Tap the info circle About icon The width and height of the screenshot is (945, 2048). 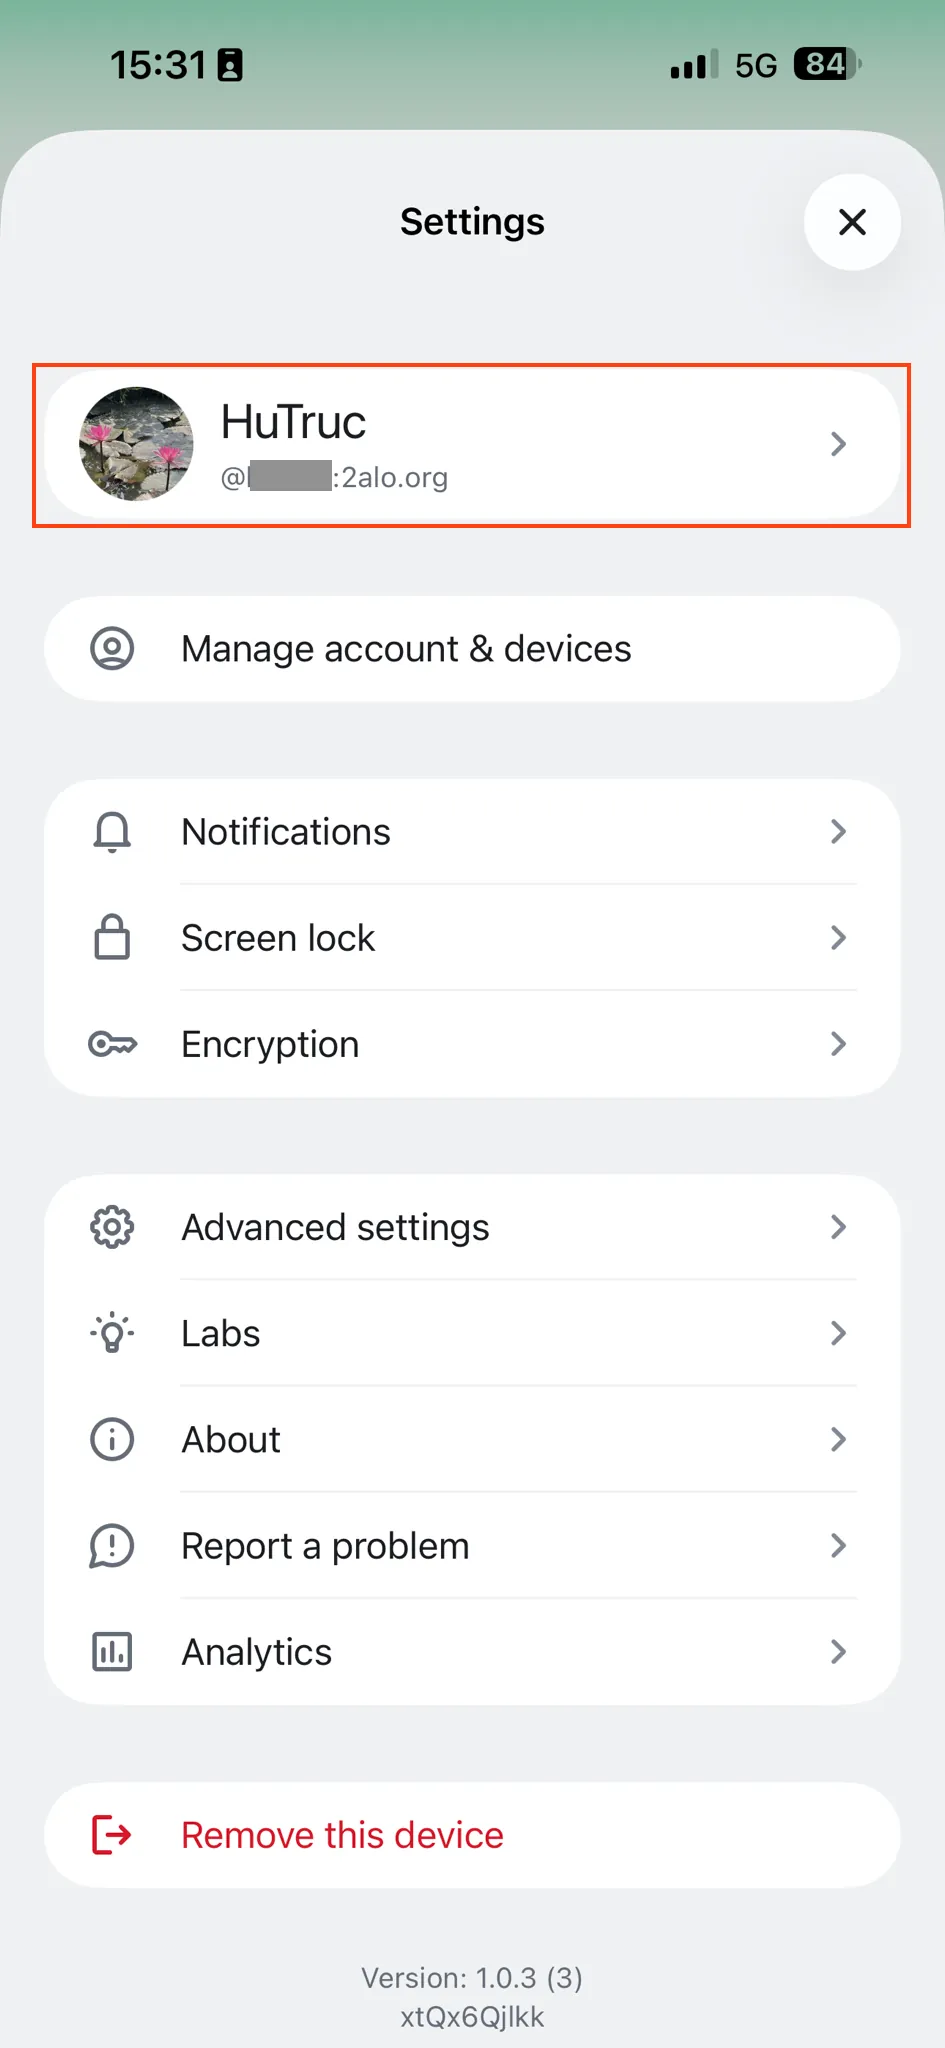coord(112,1440)
